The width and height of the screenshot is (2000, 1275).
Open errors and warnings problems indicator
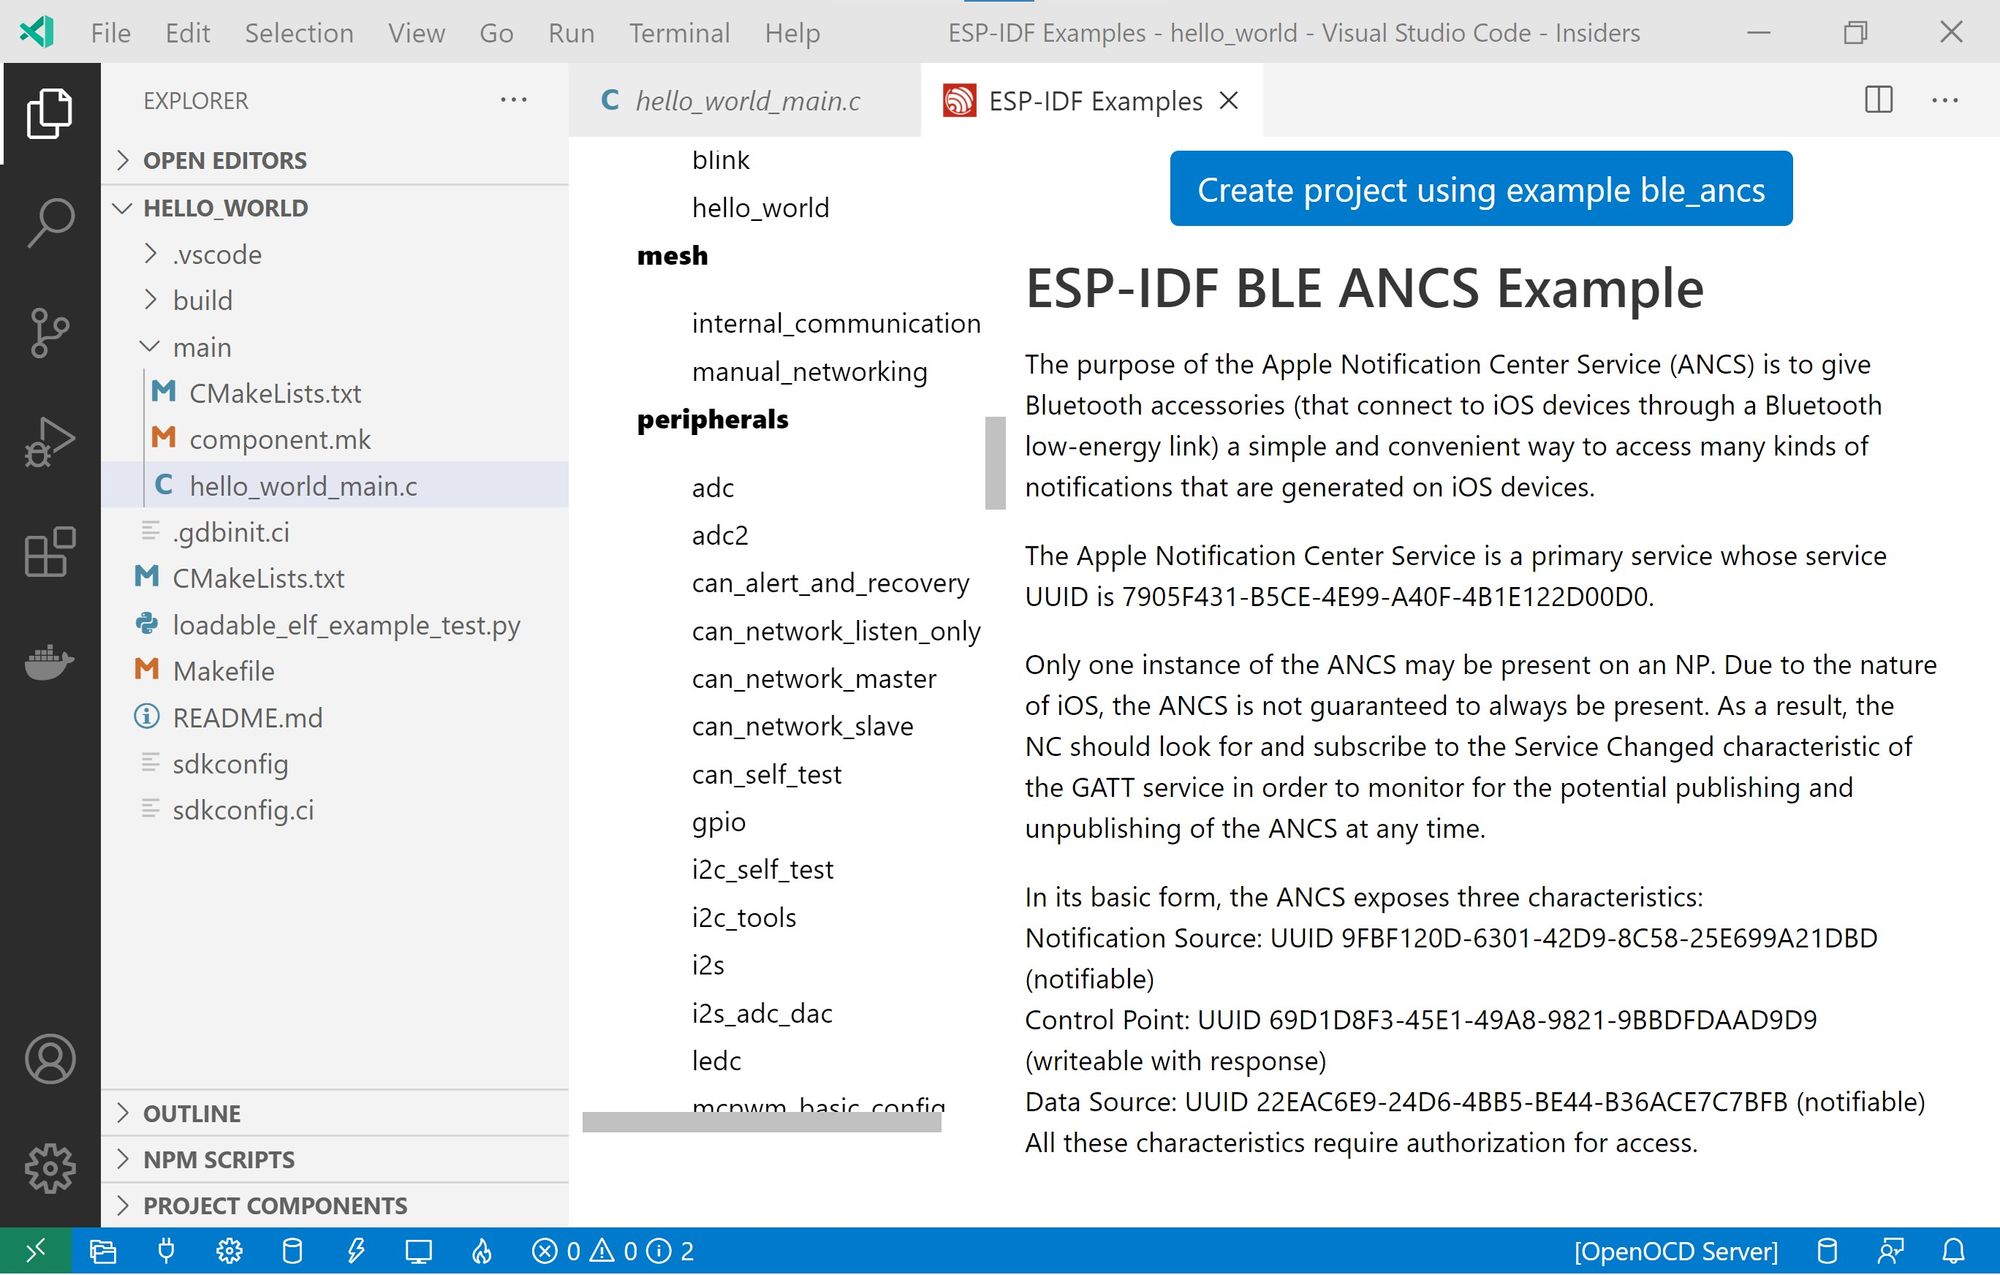(613, 1251)
